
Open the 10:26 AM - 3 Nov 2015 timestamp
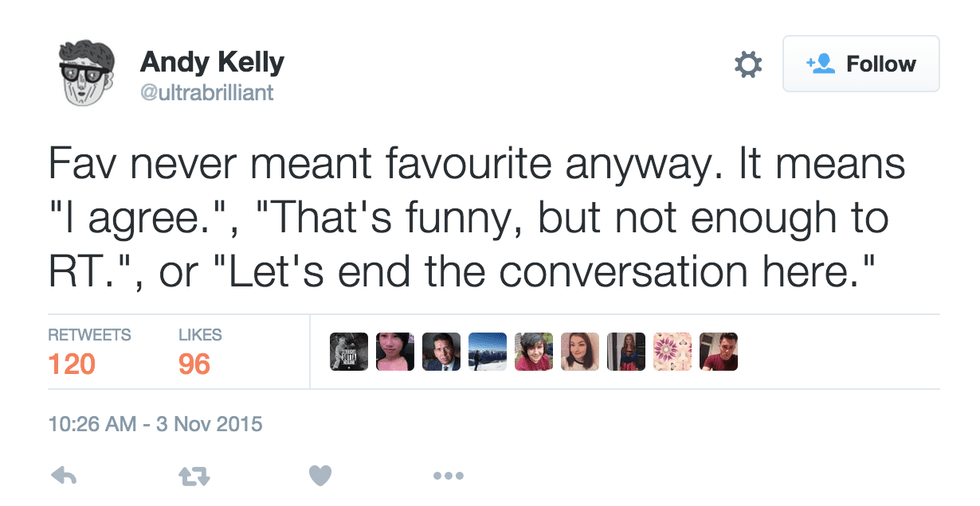[155, 424]
